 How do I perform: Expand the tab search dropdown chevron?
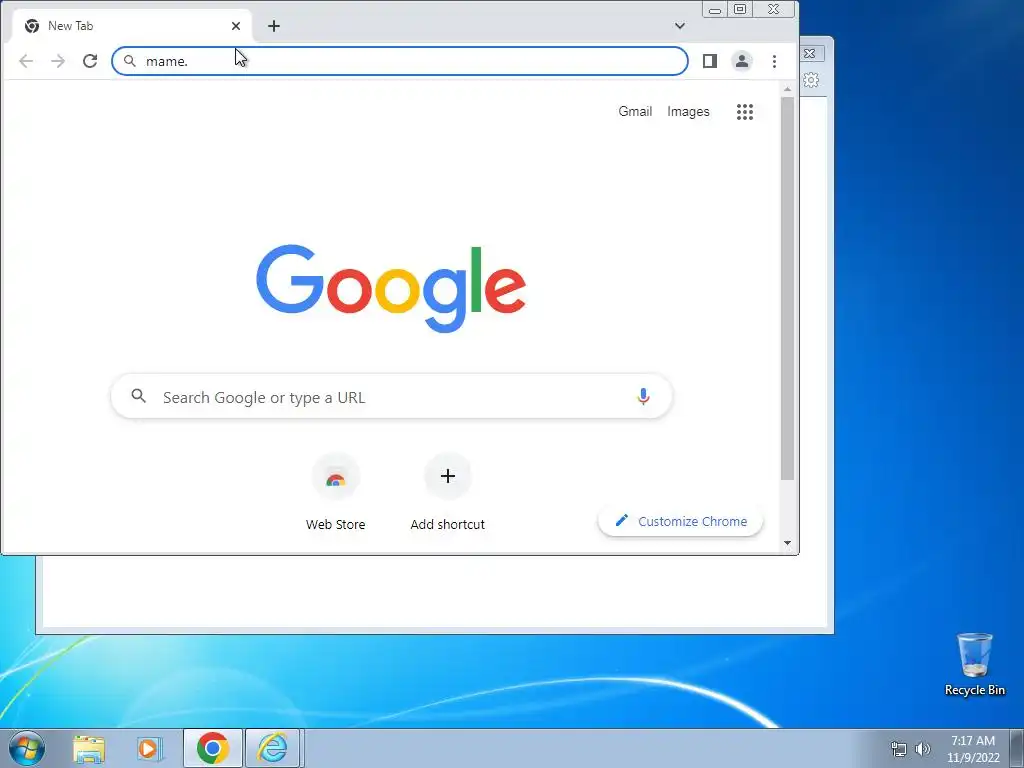pyautogui.click(x=680, y=26)
